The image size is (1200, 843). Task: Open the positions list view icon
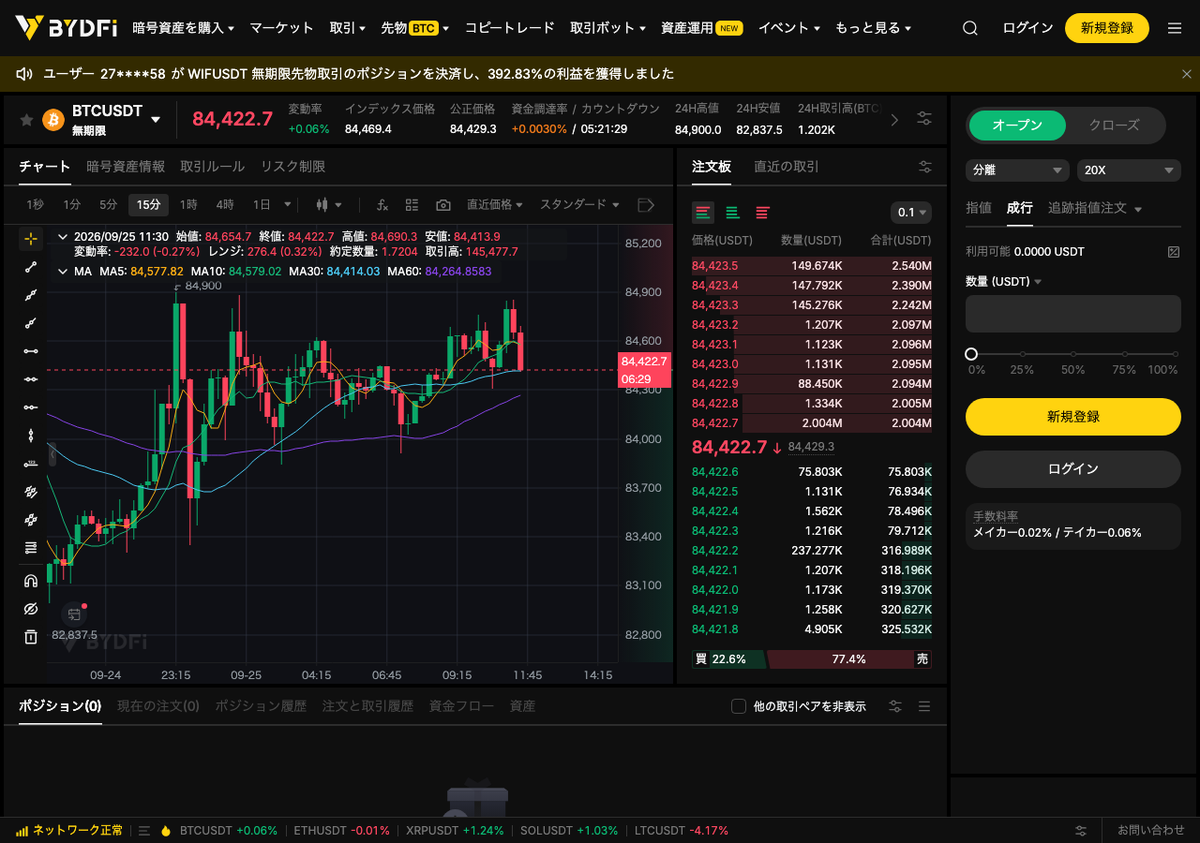[925, 706]
